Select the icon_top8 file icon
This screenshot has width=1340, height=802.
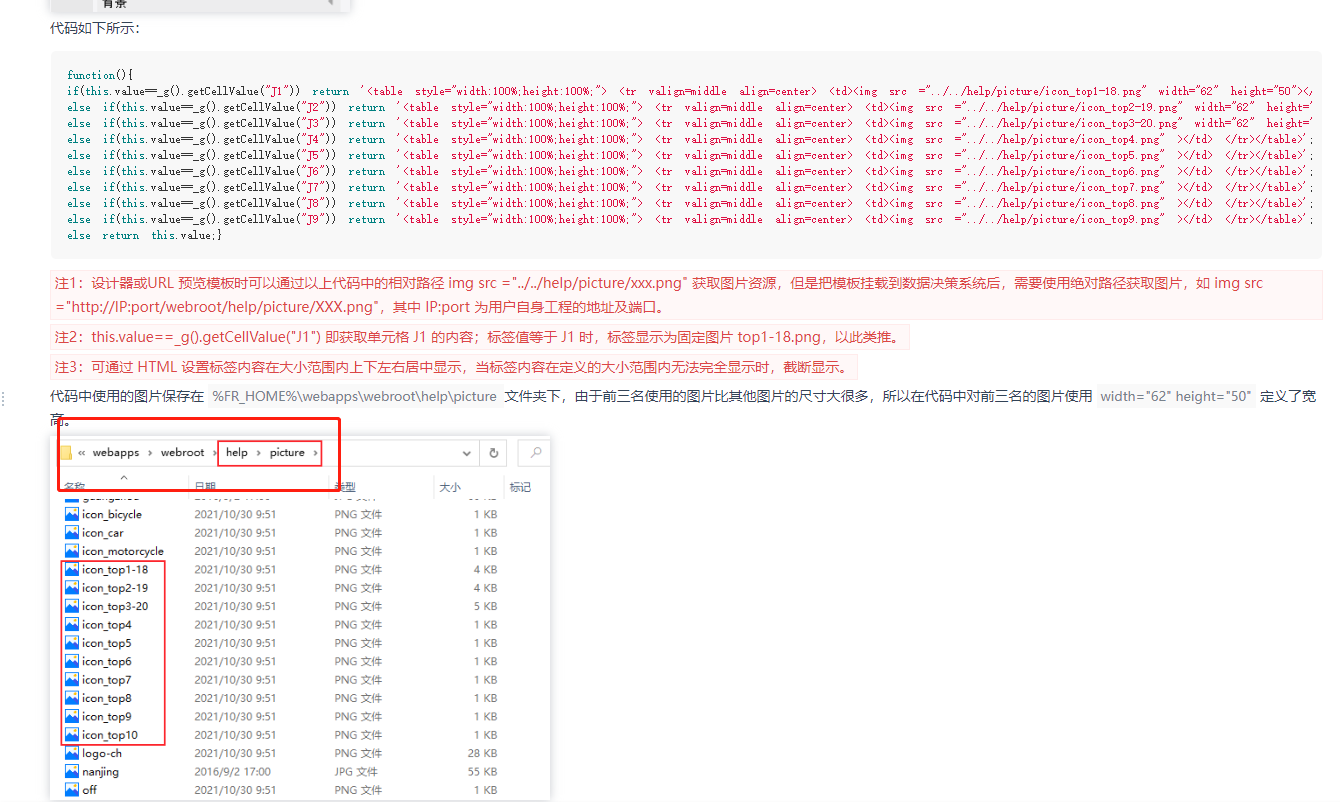tap(72, 698)
